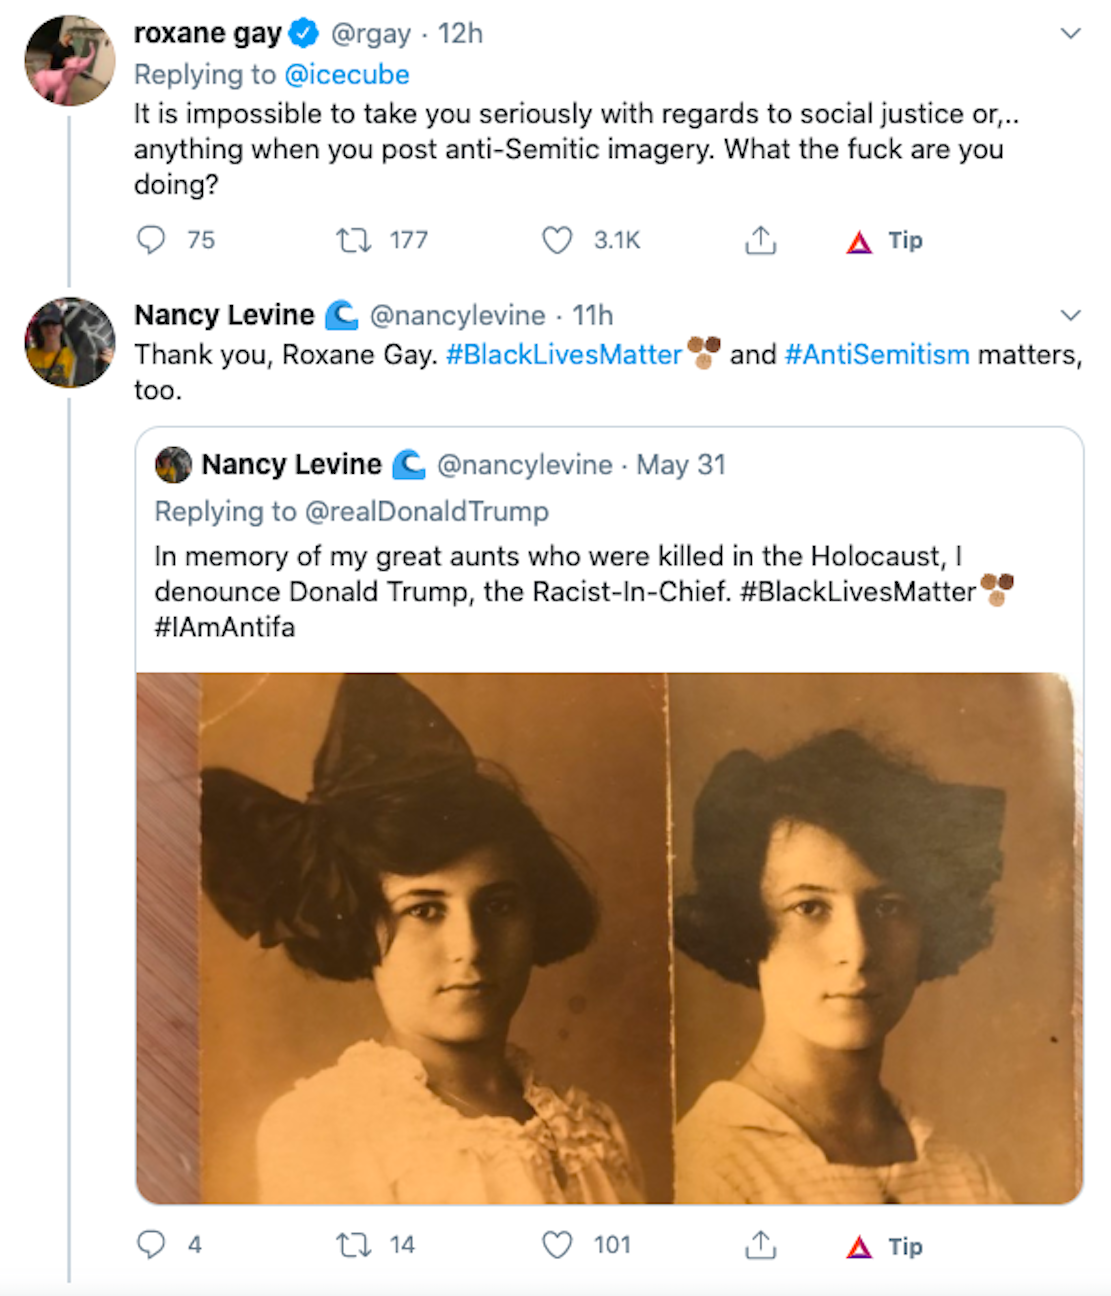Tip Nancy Levine via Brave
1111x1296 pixels.
[886, 1246]
